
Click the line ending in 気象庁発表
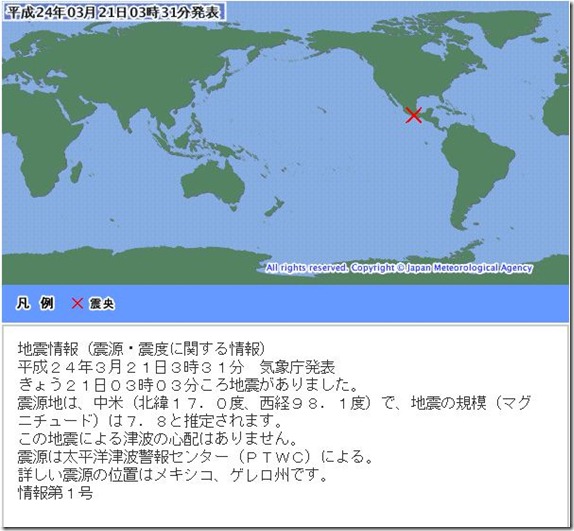click(x=176, y=367)
